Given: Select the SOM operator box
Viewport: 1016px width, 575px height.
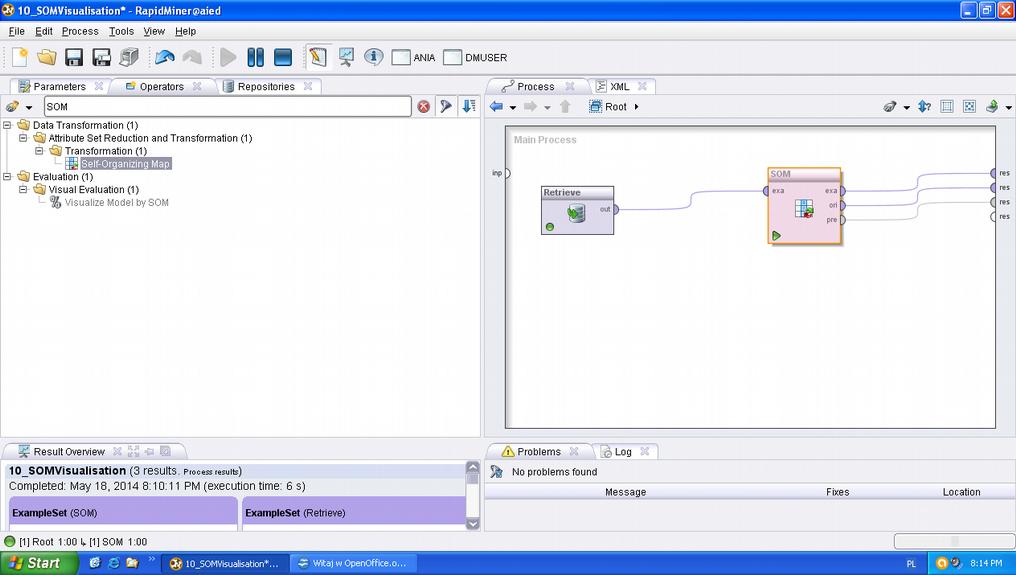Looking at the screenshot, I should (x=804, y=206).
